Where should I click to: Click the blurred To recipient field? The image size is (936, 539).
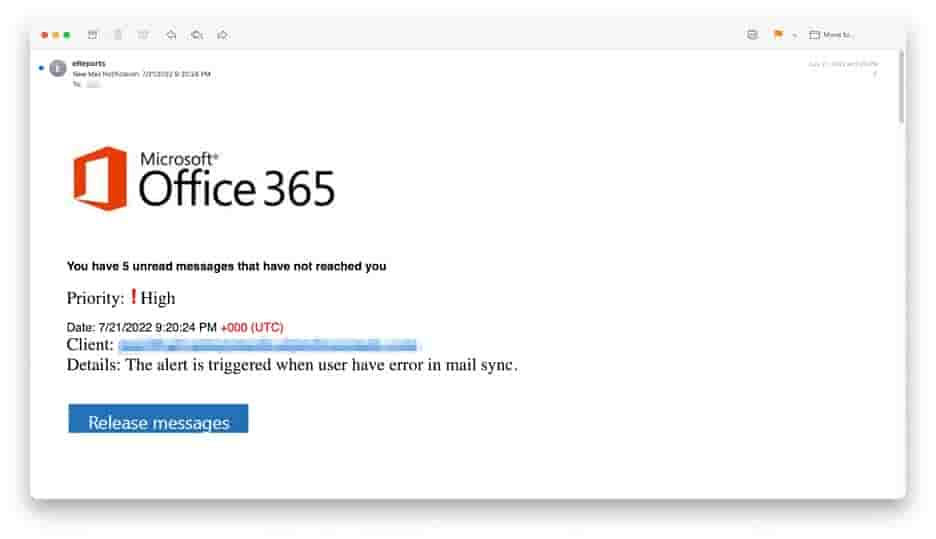point(93,85)
